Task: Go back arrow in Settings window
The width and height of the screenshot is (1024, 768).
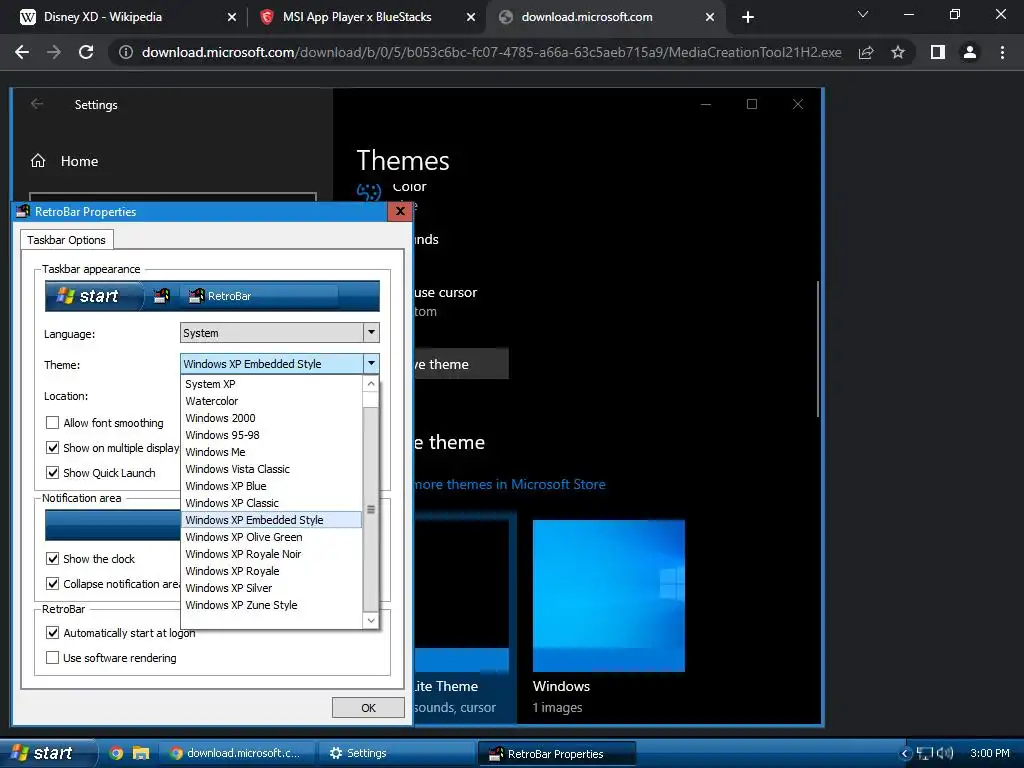Action: [37, 104]
